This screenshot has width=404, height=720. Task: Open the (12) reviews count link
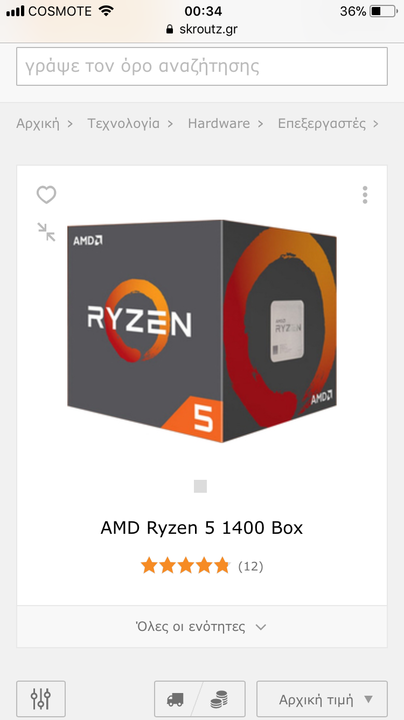point(251,566)
